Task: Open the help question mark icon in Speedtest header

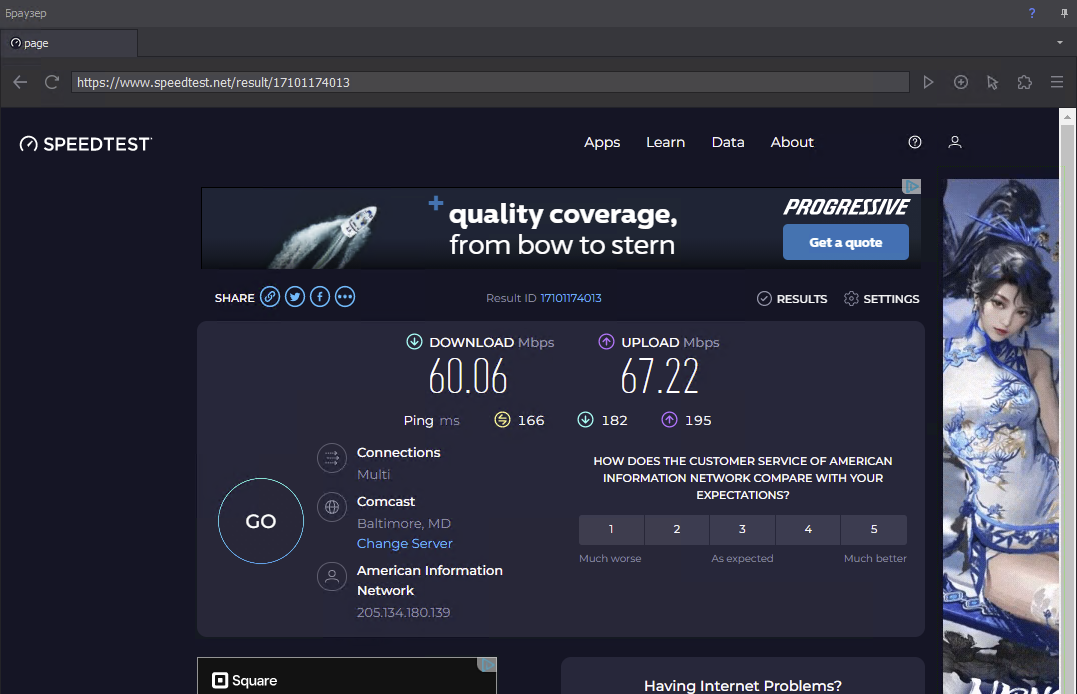Action: pos(914,142)
